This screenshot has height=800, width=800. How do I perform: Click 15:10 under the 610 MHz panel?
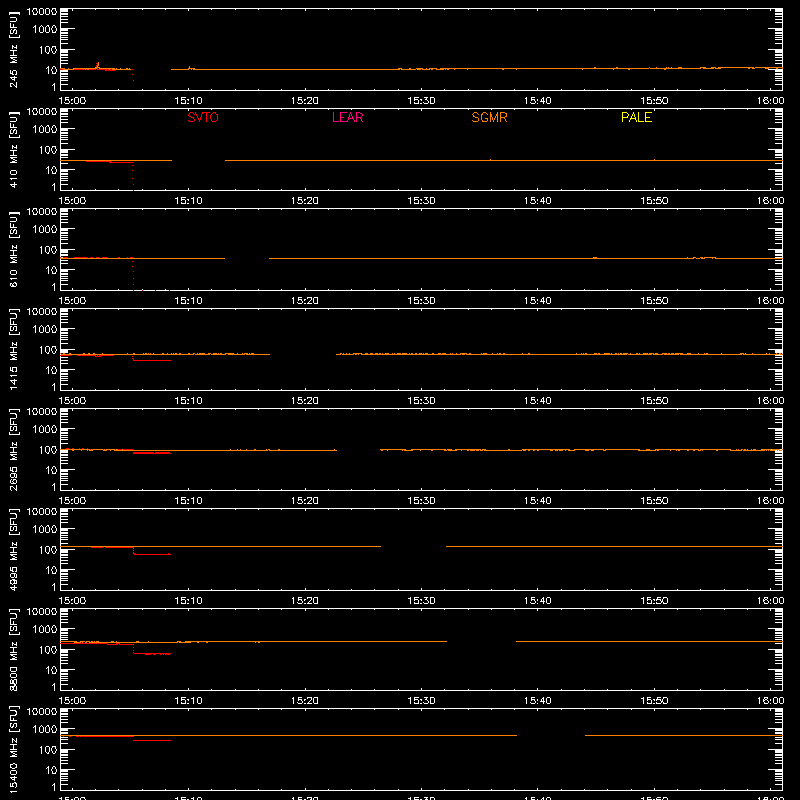189,301
